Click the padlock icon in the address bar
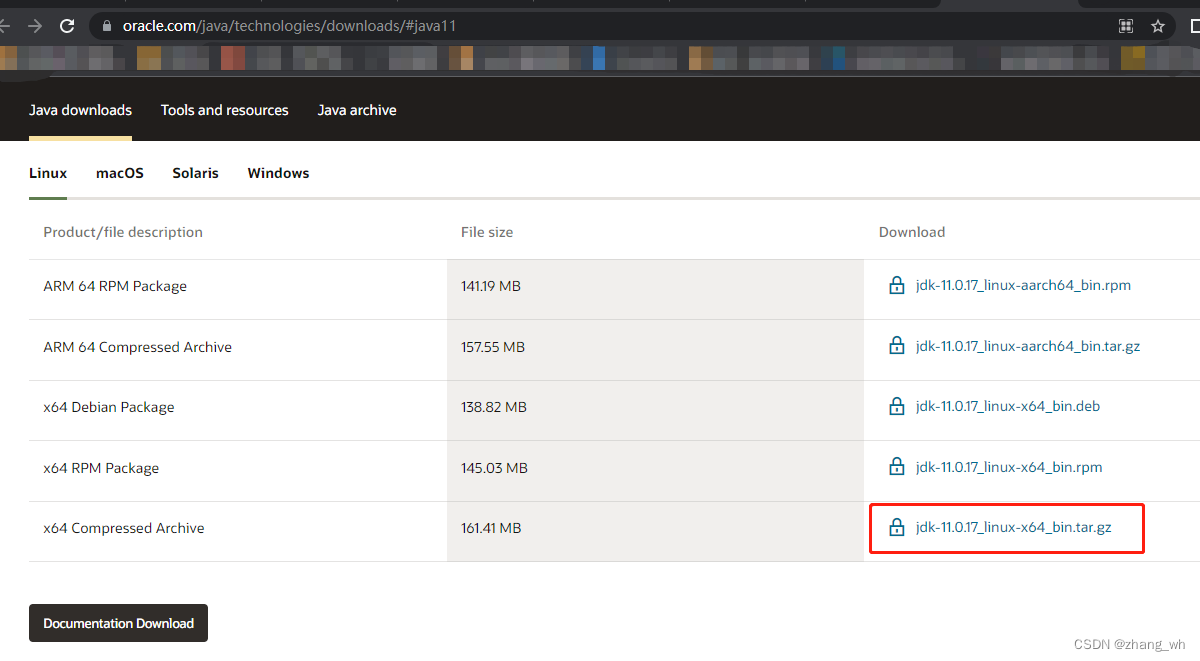Screen dimensions: 1200x661 point(106,25)
